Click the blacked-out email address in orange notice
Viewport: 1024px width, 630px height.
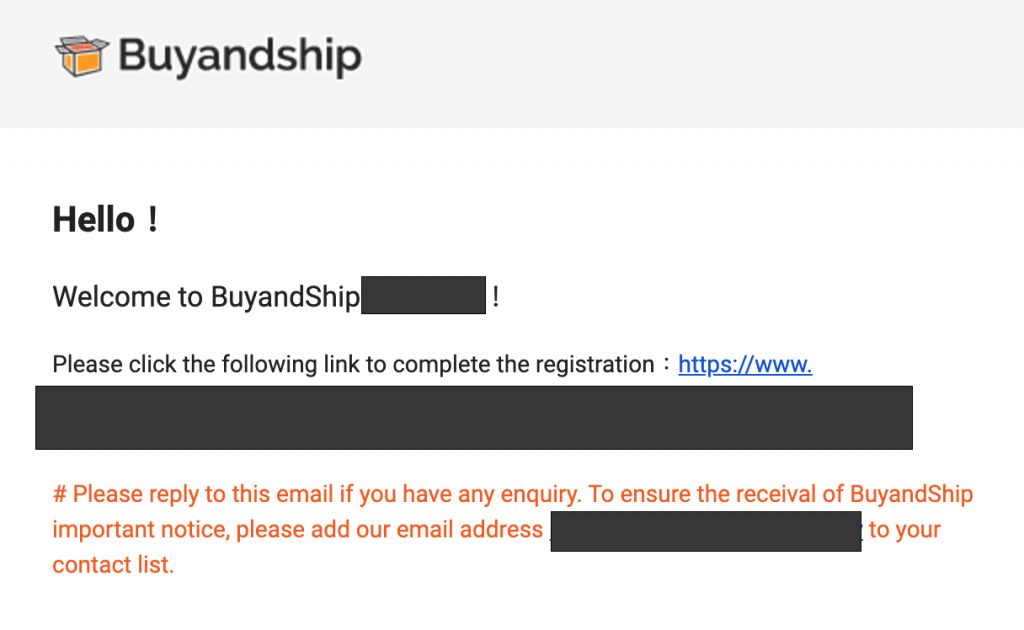coord(705,530)
